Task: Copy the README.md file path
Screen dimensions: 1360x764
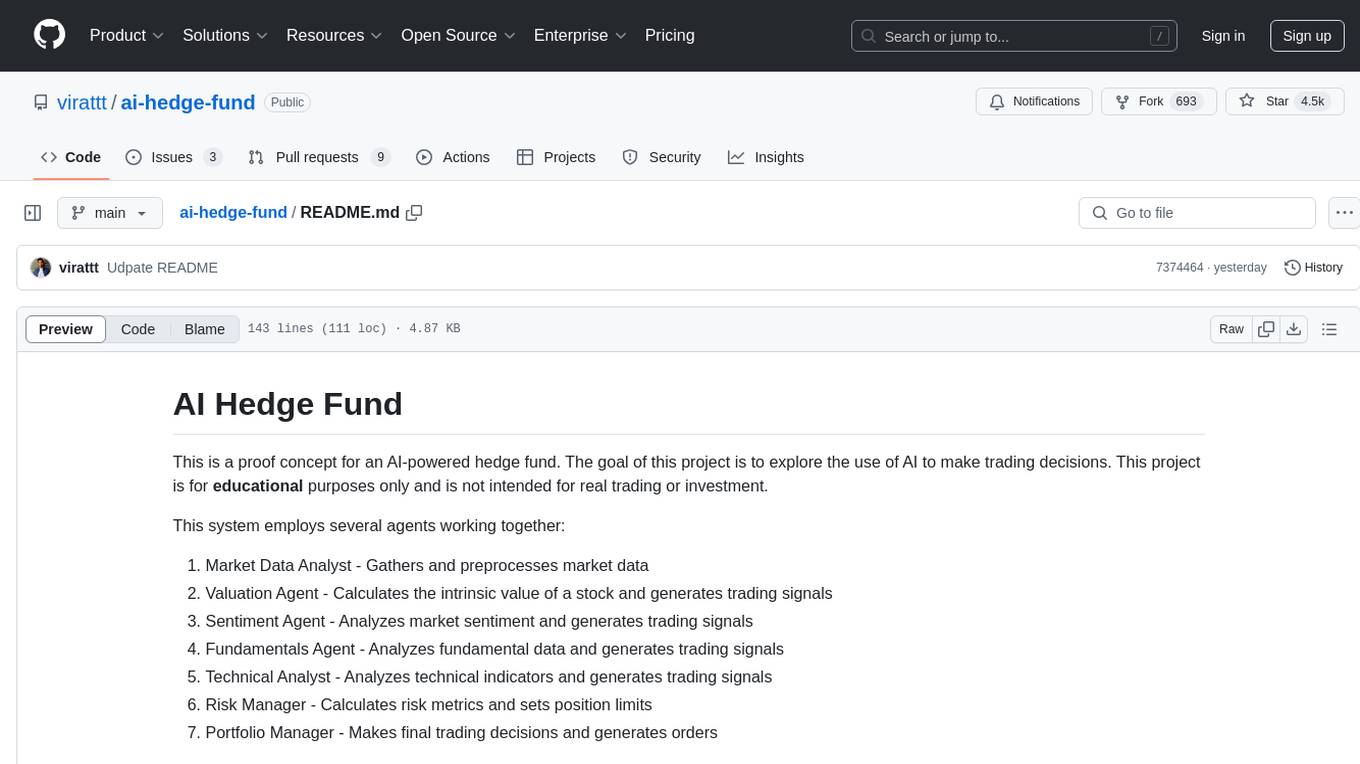Action: (x=414, y=213)
